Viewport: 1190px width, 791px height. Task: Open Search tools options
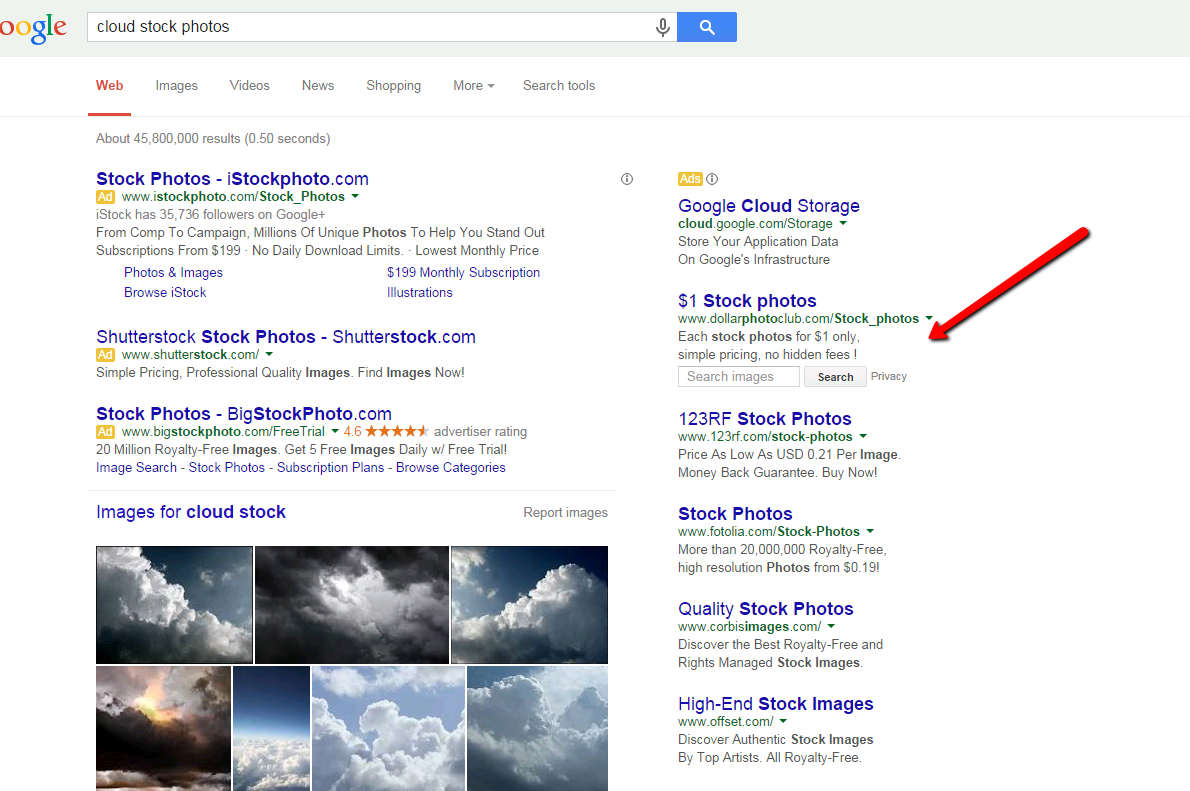[x=558, y=86]
